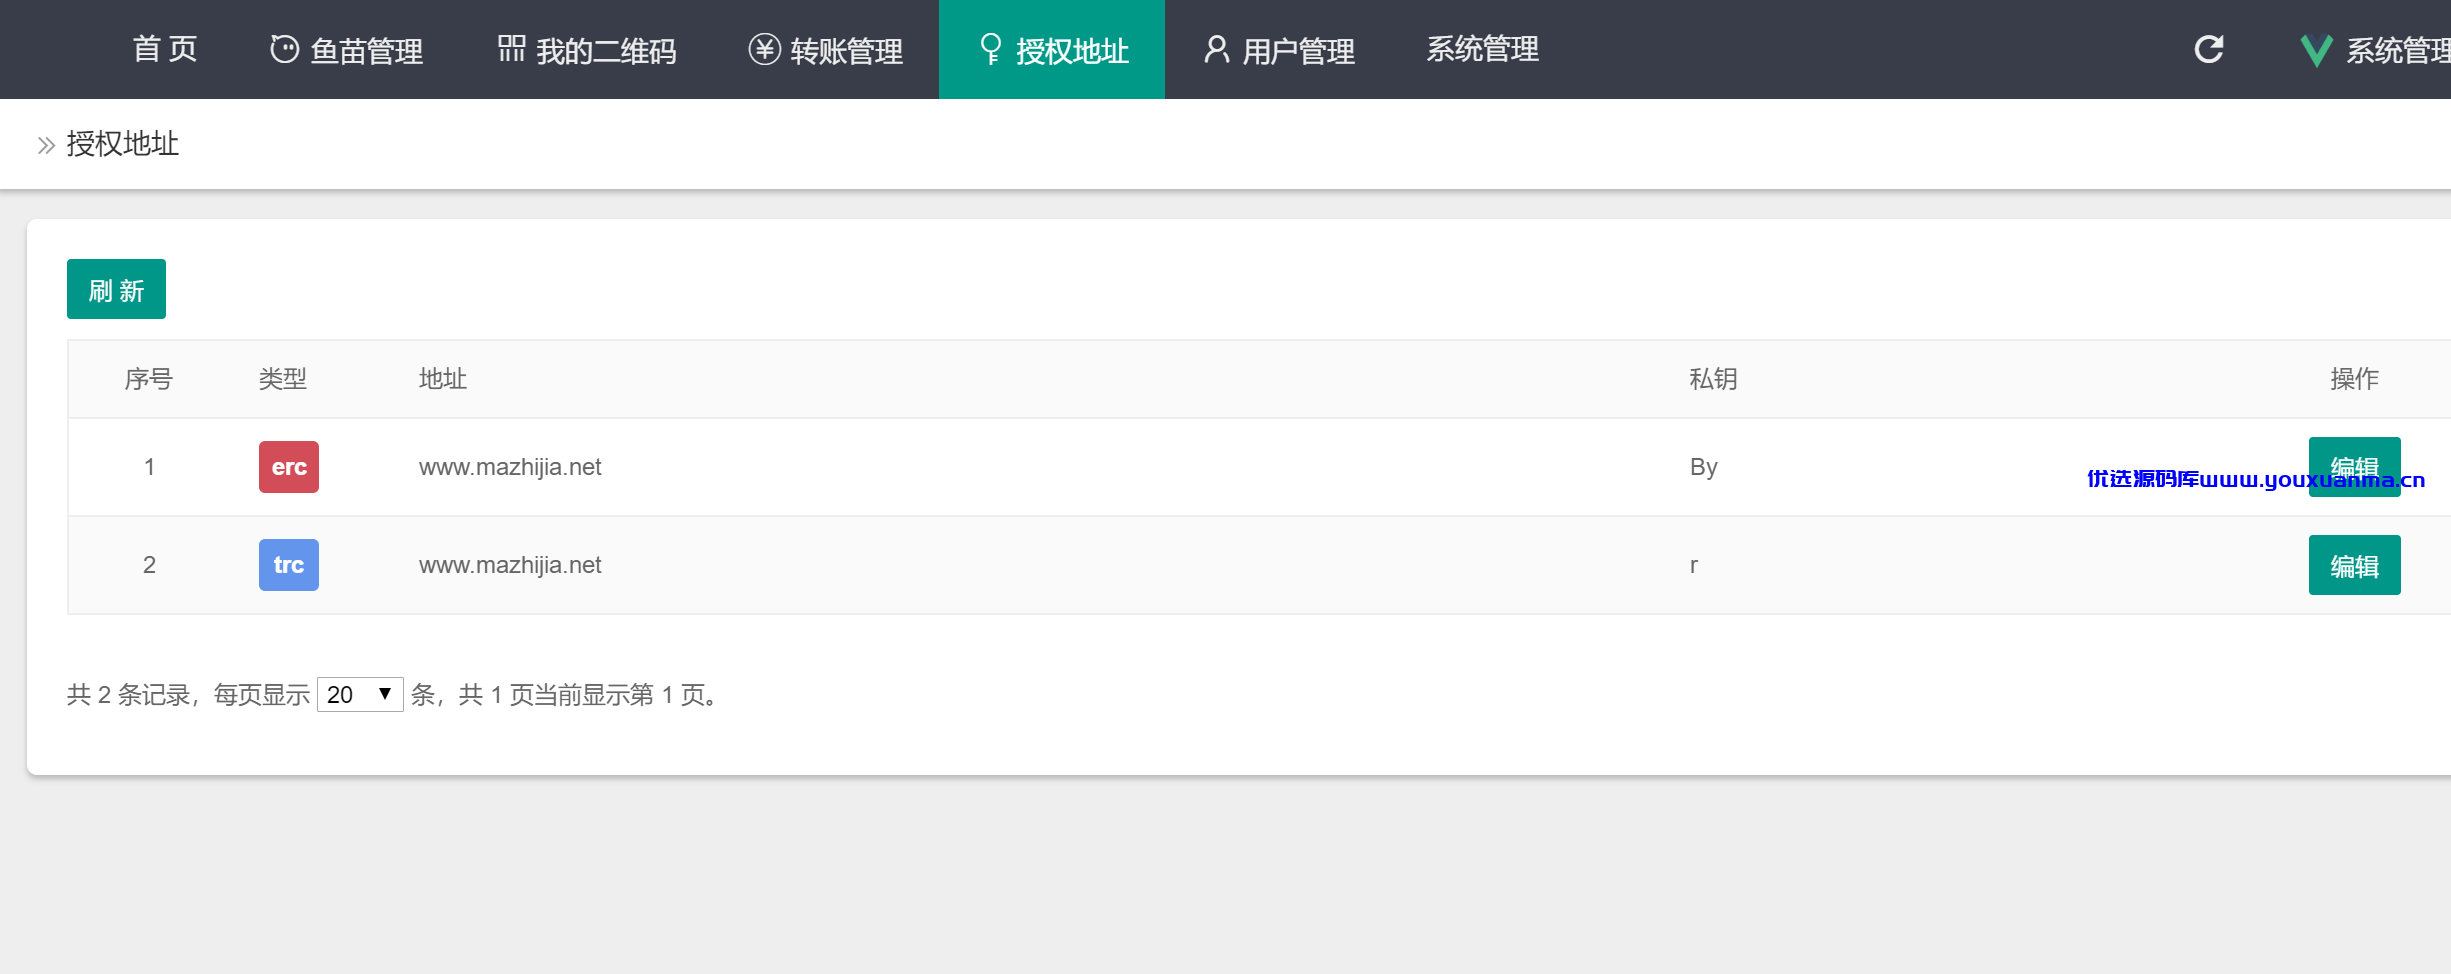Click the 地址 column header

point(443,379)
